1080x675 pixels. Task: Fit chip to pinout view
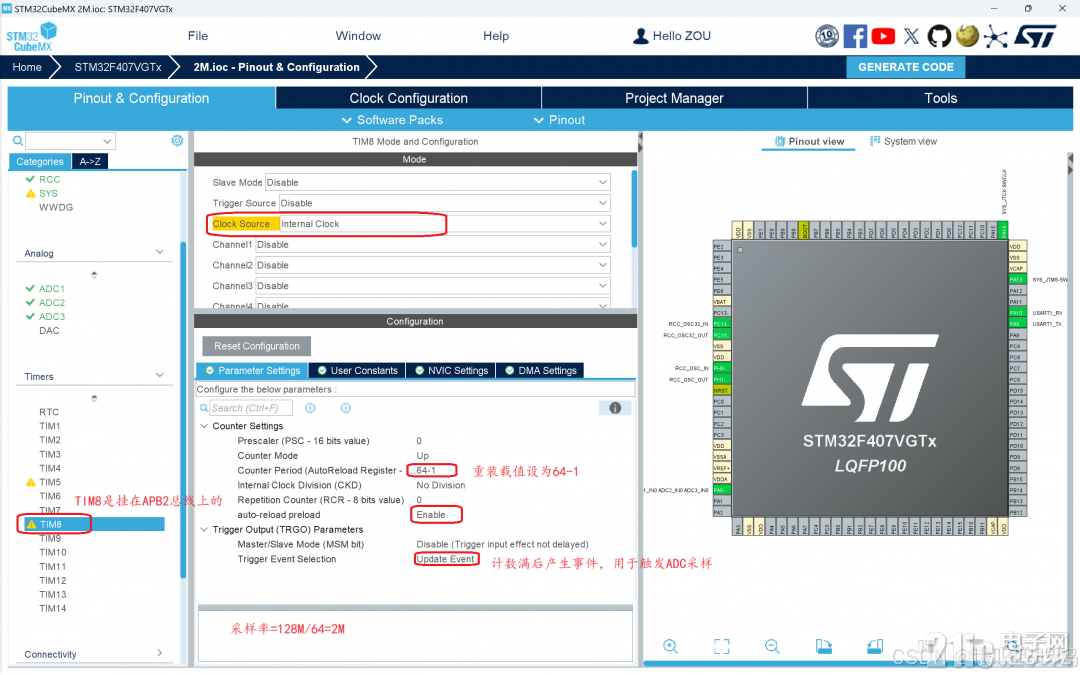721,646
